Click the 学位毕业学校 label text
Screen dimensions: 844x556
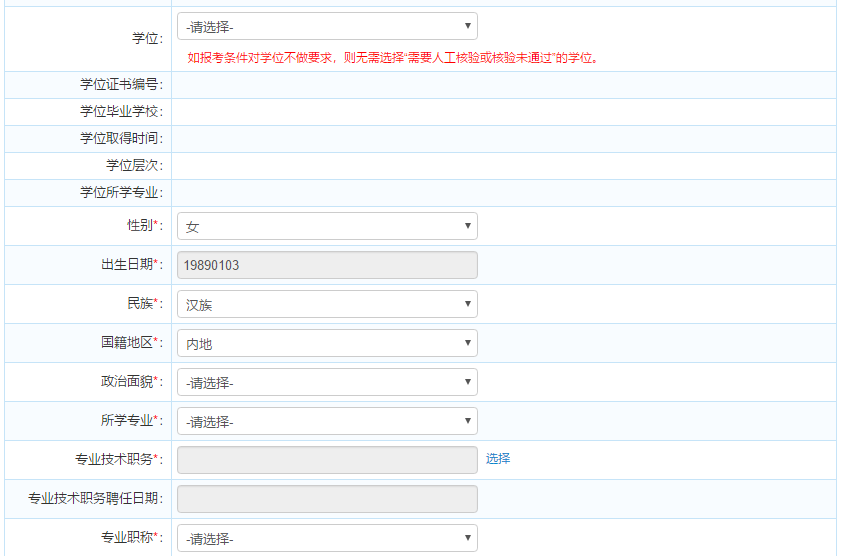pyautogui.click(x=121, y=111)
